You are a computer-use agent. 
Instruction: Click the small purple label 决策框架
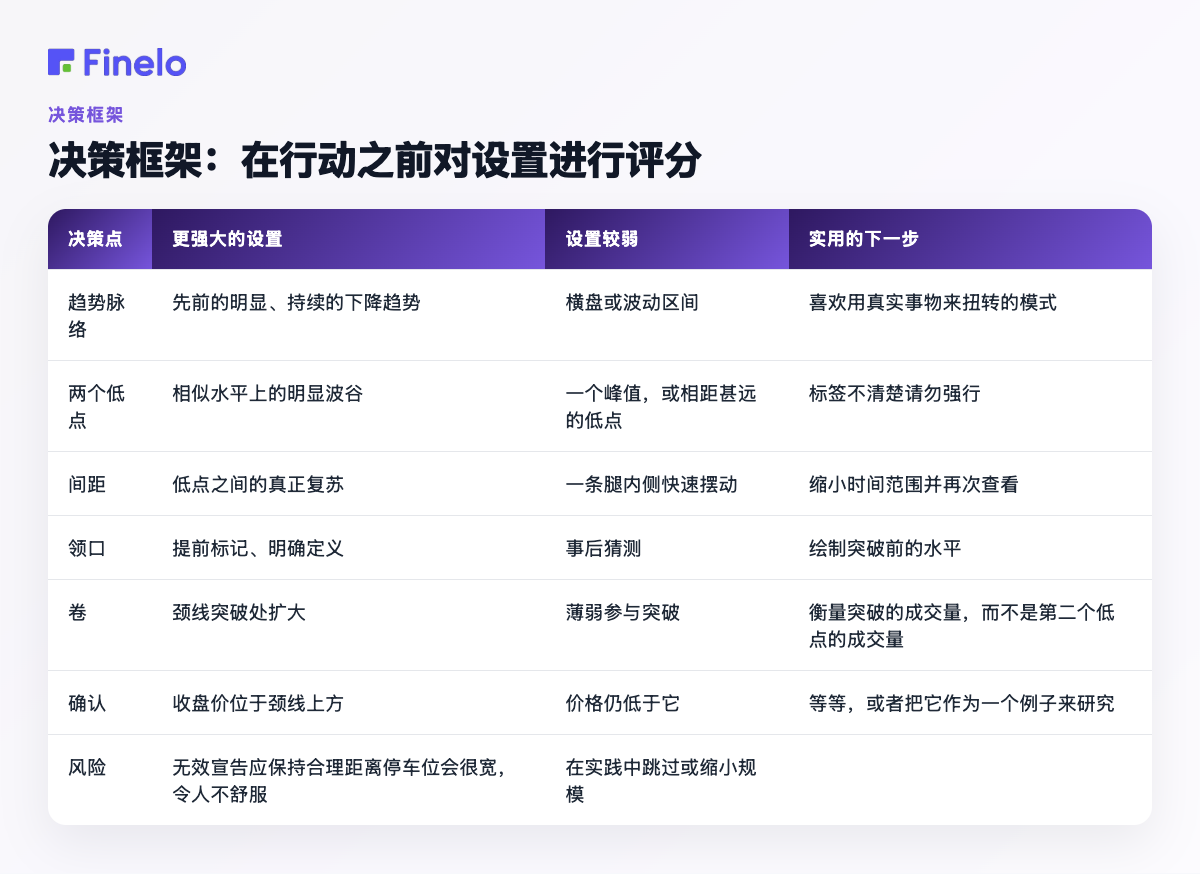point(86,115)
